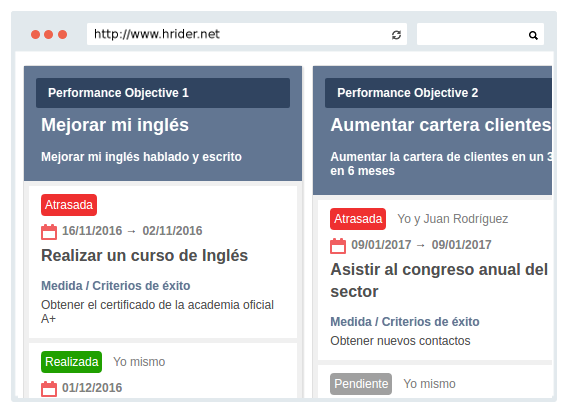Click into the browser search box

[480, 34]
